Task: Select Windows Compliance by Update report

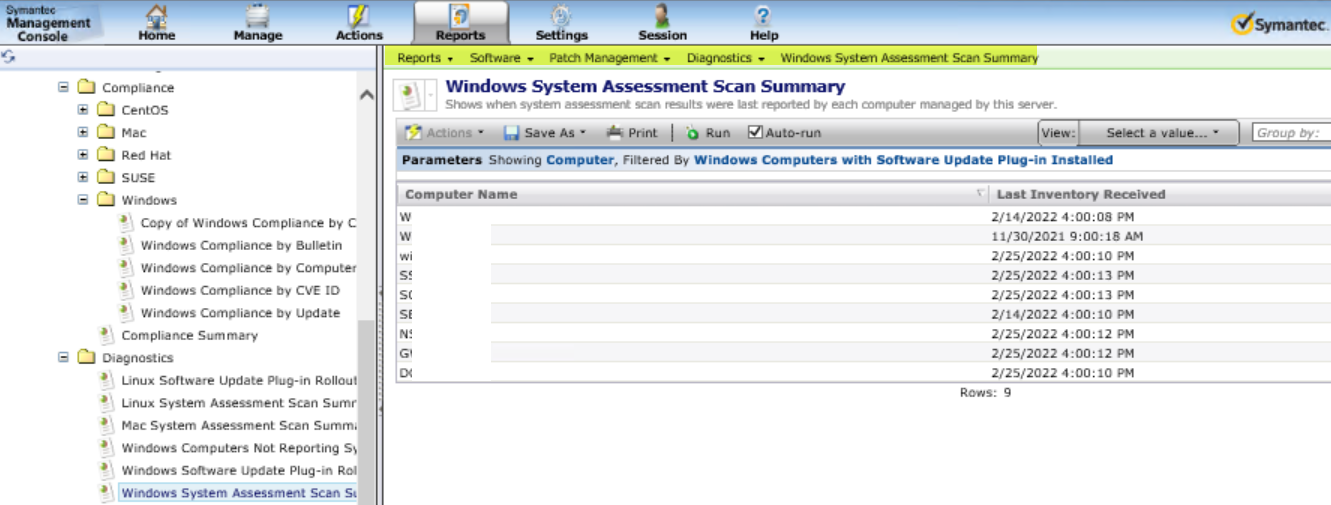Action: pos(240,313)
